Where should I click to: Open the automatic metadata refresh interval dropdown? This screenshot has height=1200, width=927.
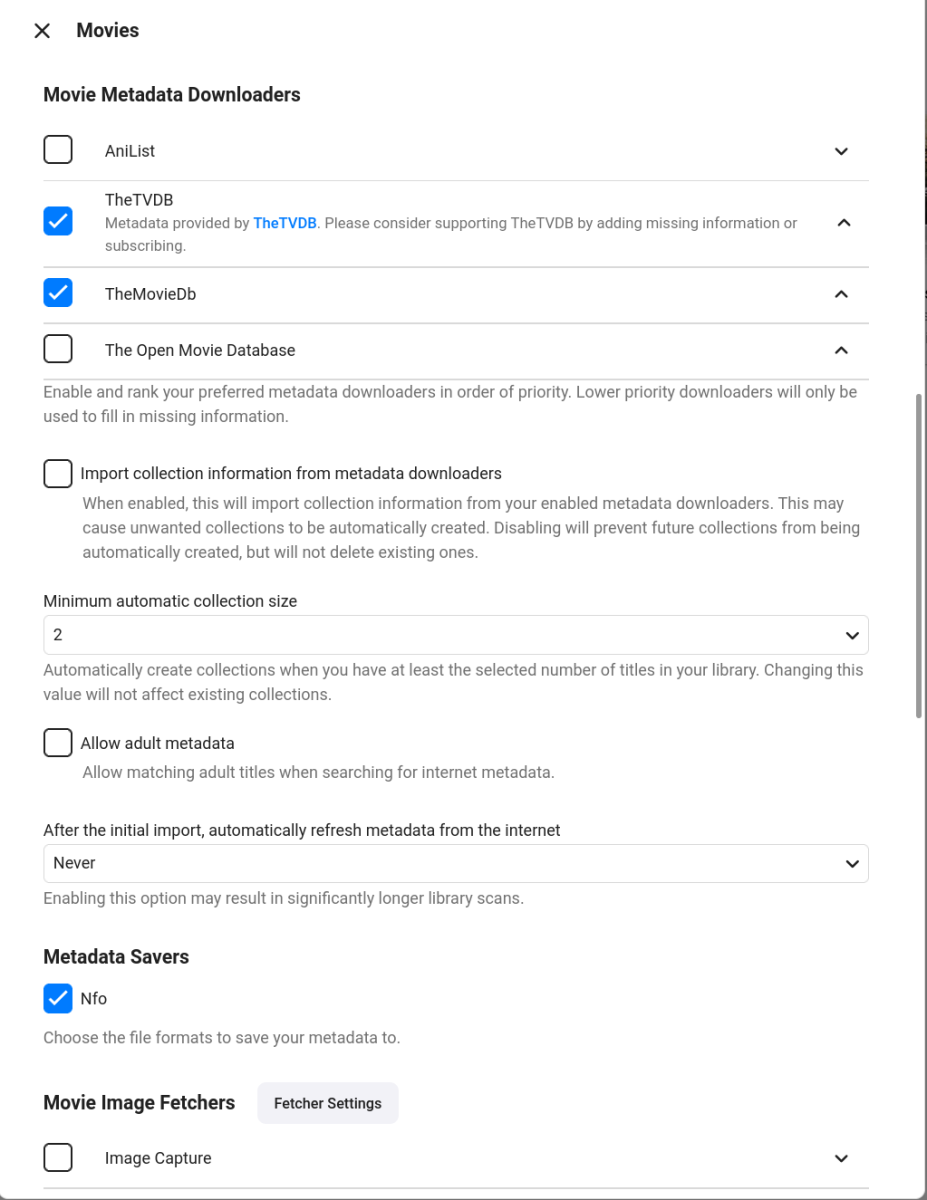click(x=455, y=863)
